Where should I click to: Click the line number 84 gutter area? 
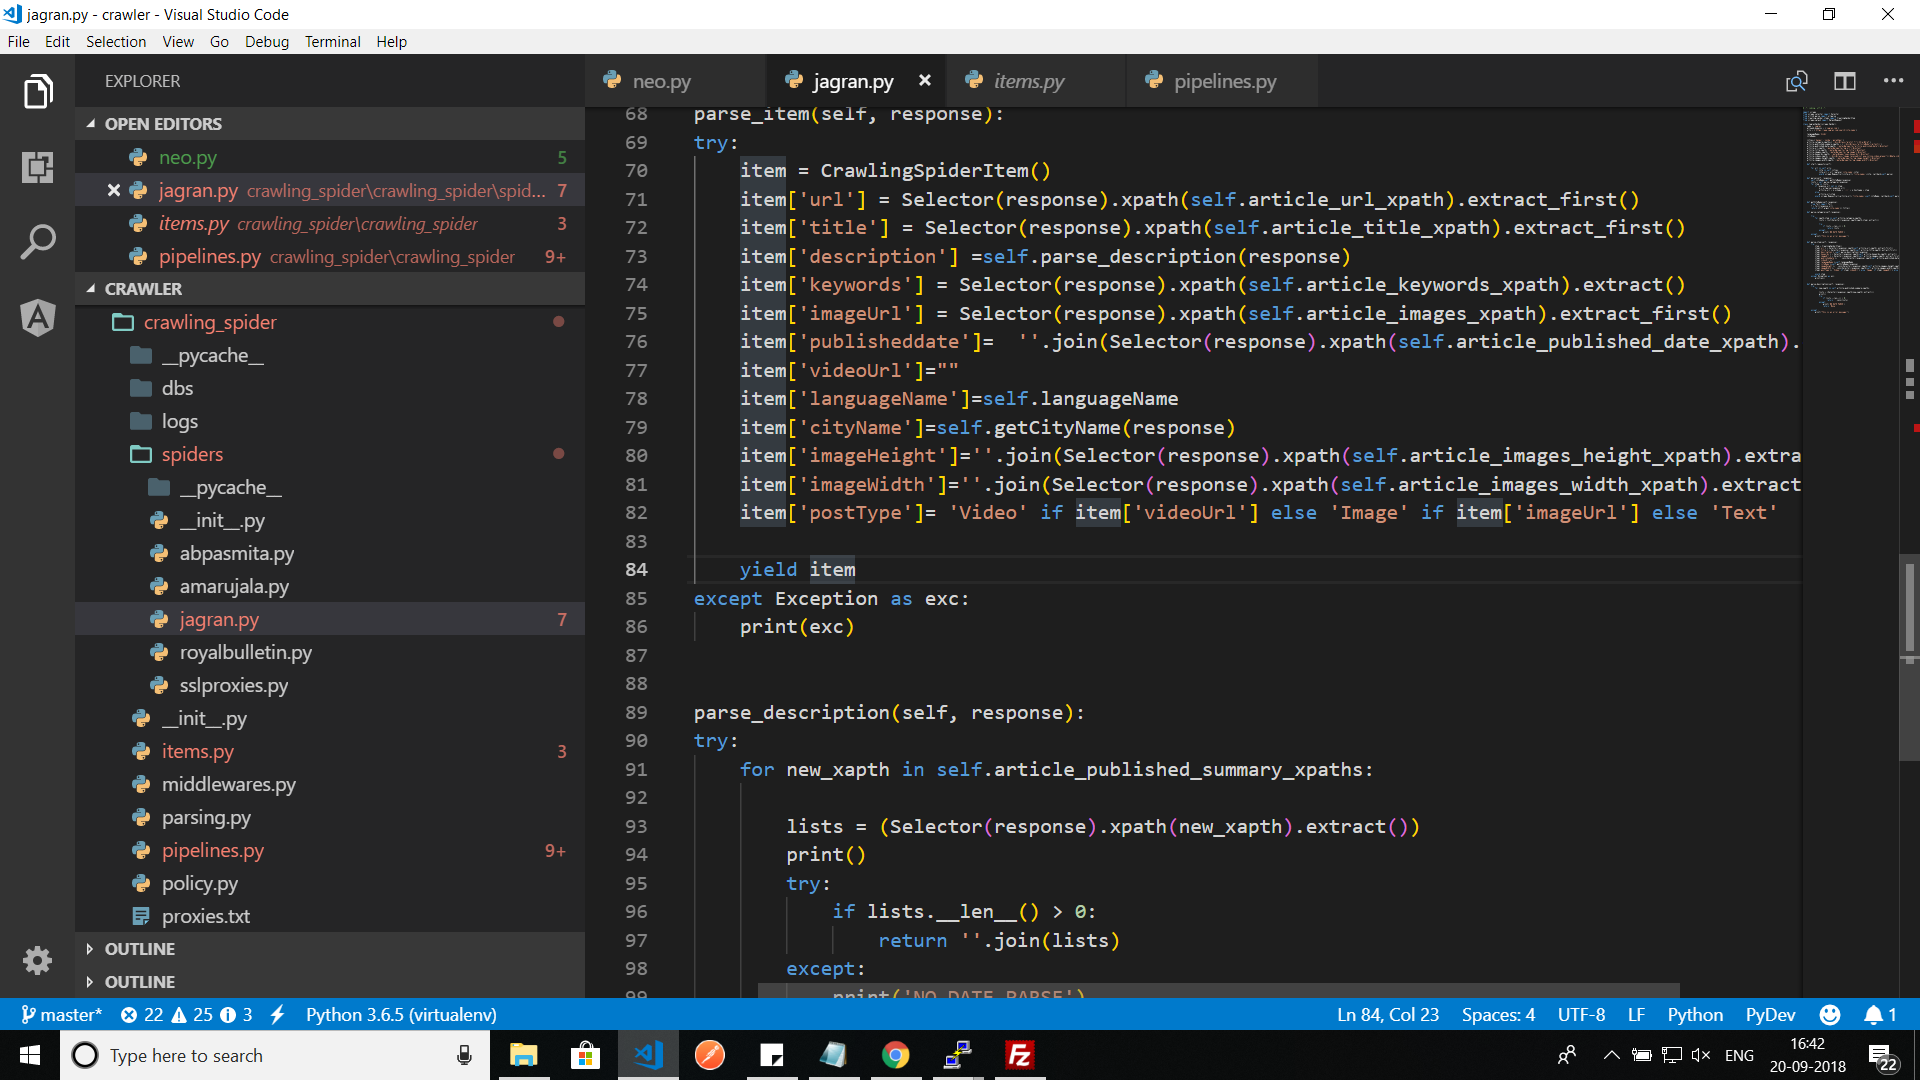click(636, 570)
